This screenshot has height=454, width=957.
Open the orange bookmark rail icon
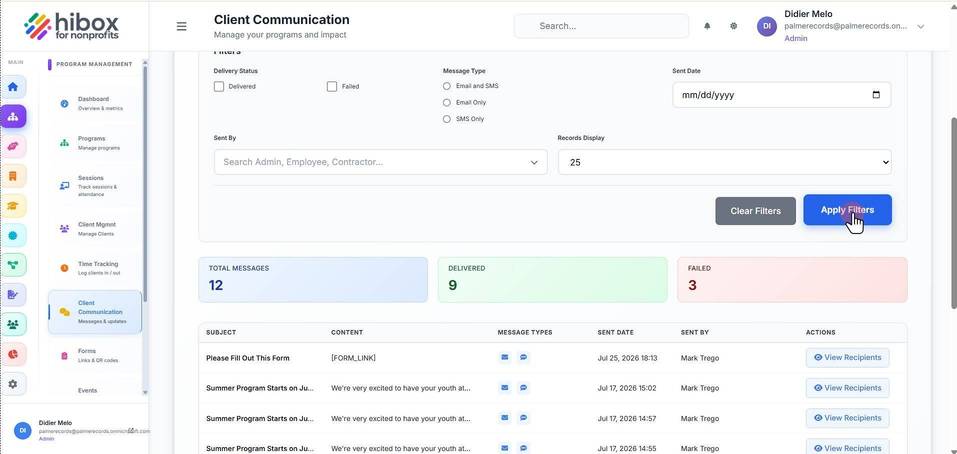13,176
